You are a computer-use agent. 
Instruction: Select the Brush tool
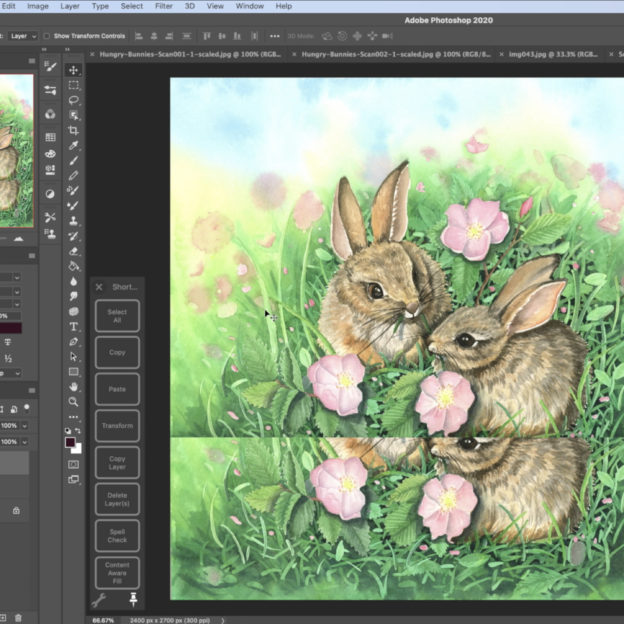pyautogui.click(x=74, y=161)
